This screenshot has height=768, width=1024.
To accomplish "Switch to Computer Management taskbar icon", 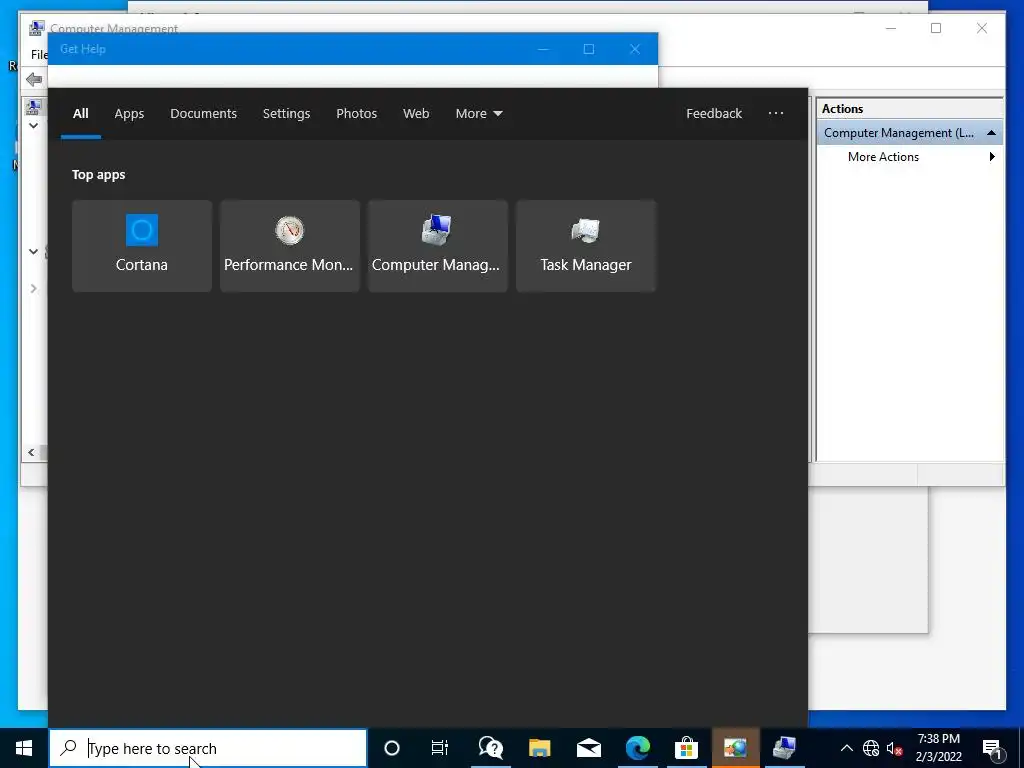I will pos(784,748).
